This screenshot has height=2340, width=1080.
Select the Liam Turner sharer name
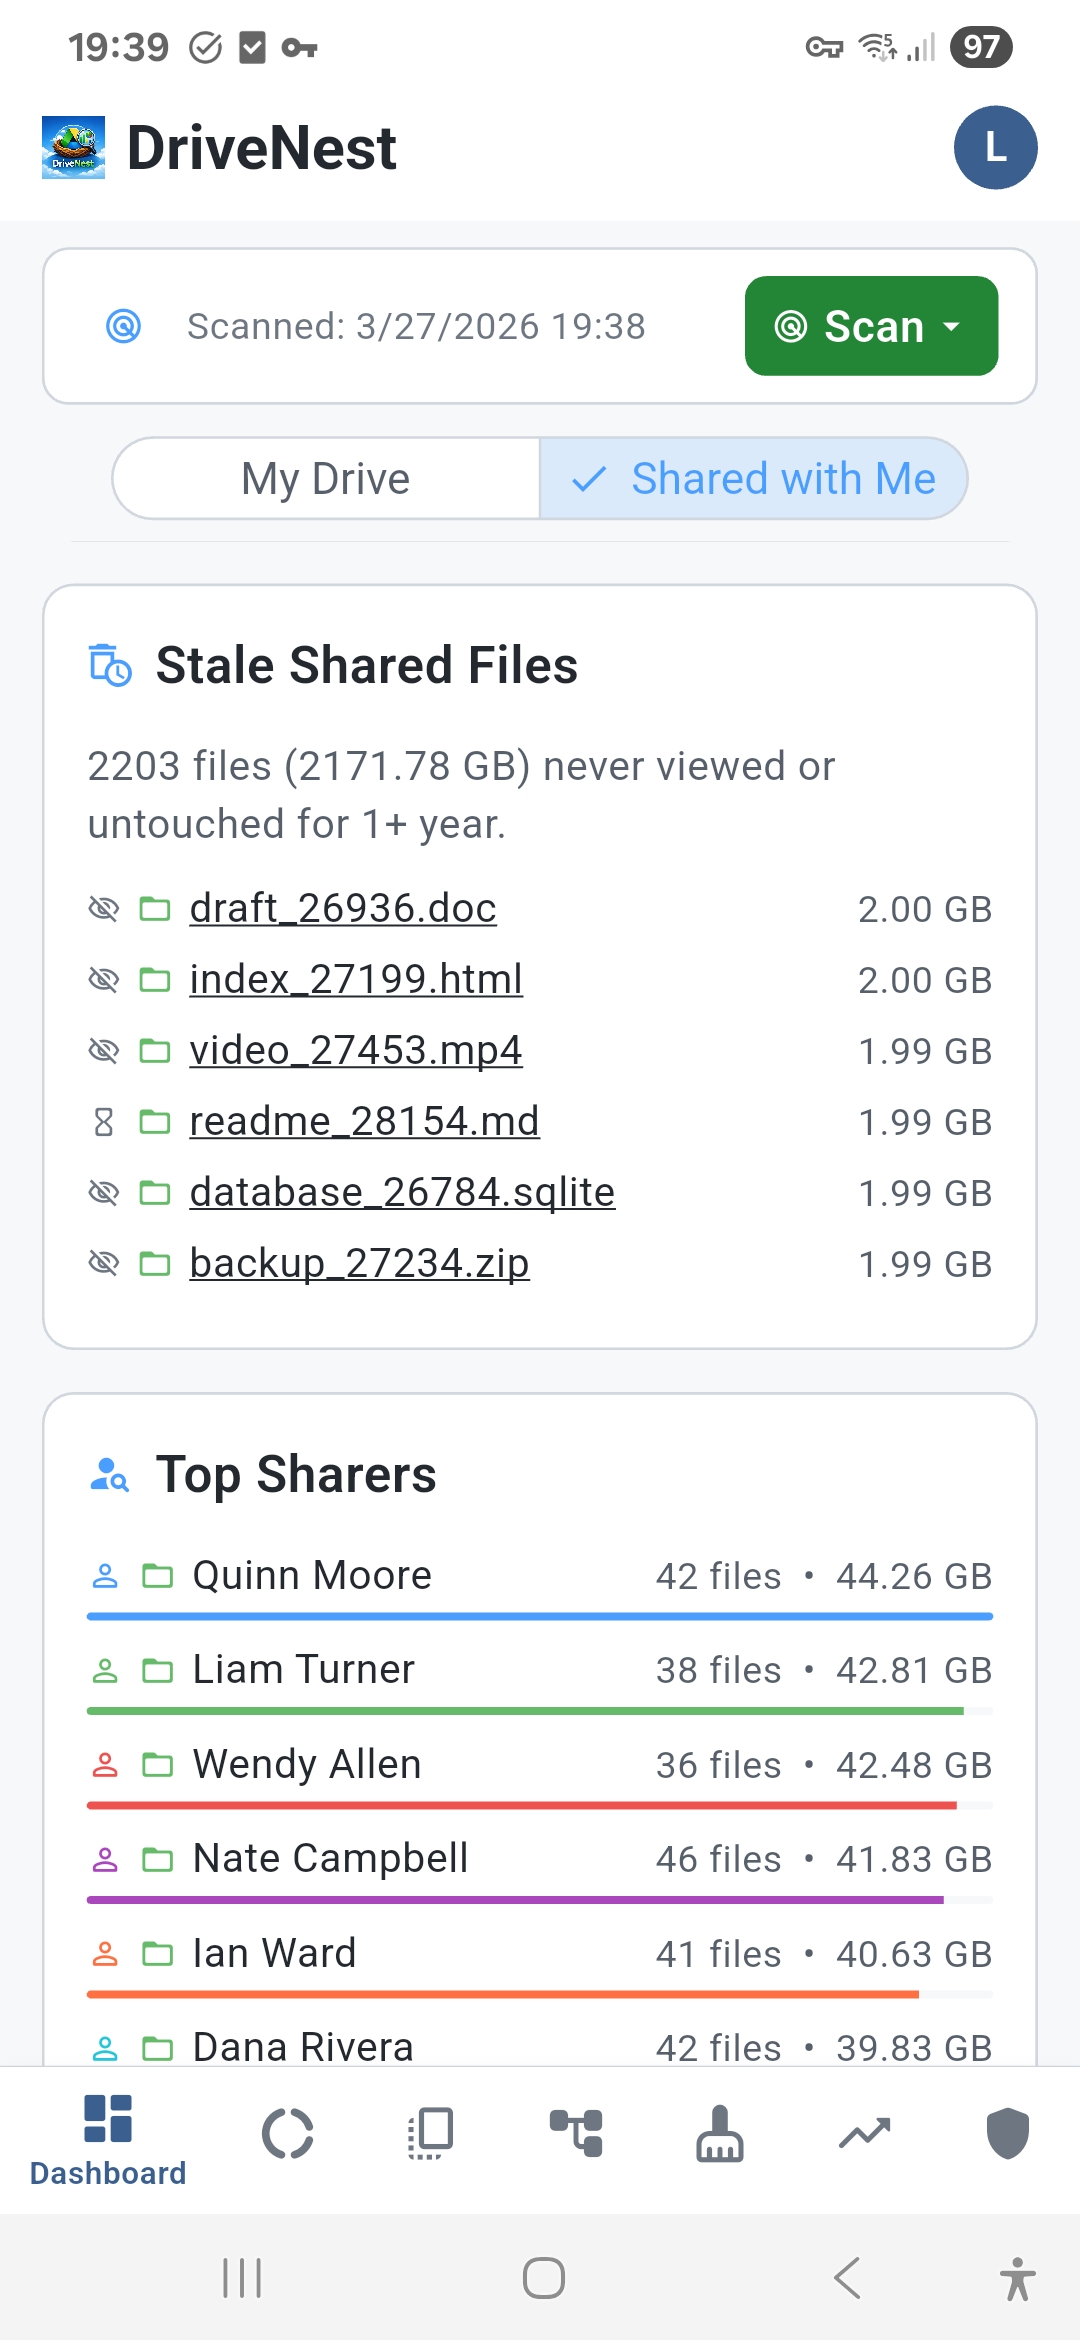pyautogui.click(x=304, y=1670)
